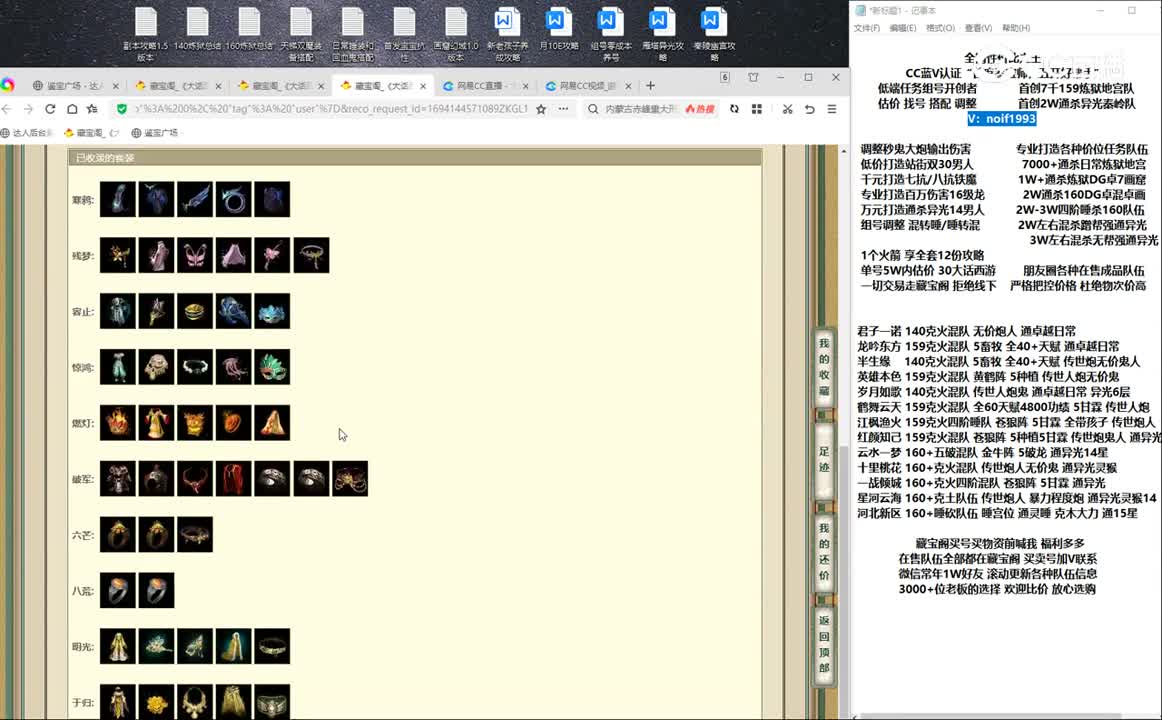The height and width of the screenshot is (720, 1162).
Task: Click the Notepad horizontal scrollbar
Action: pyautogui.click(x=989, y=716)
